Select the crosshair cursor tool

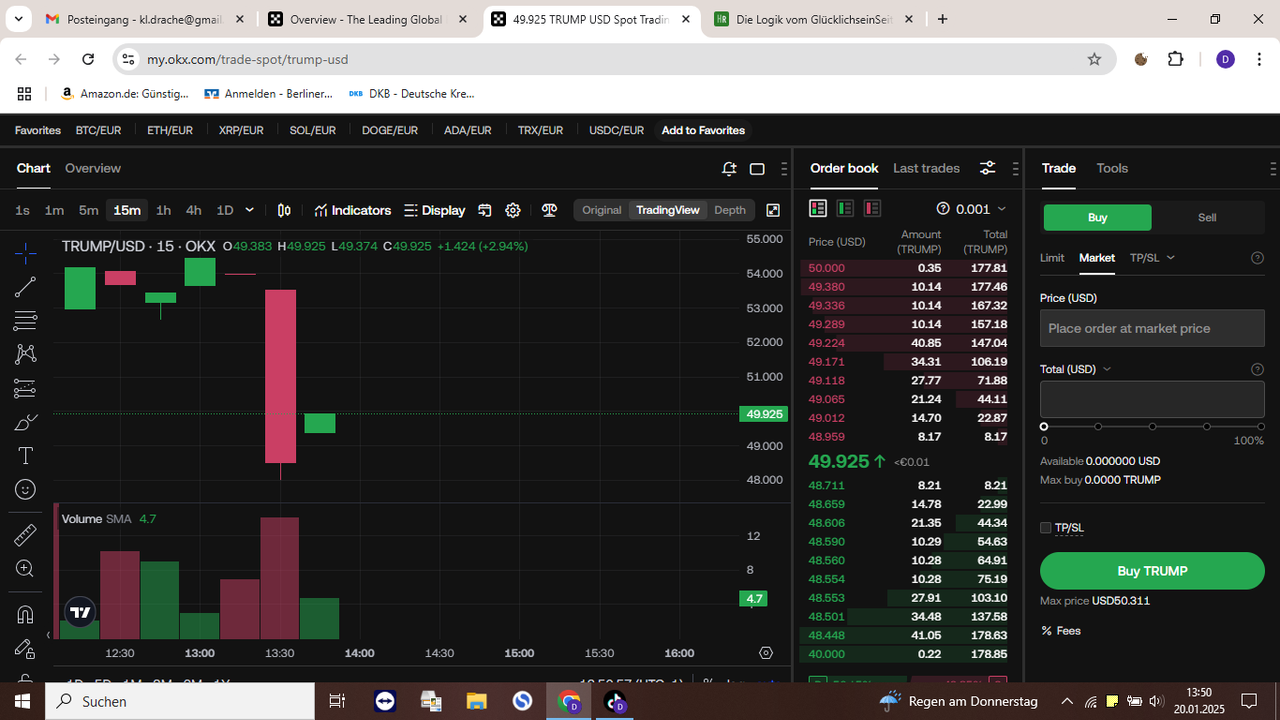[x=25, y=252]
